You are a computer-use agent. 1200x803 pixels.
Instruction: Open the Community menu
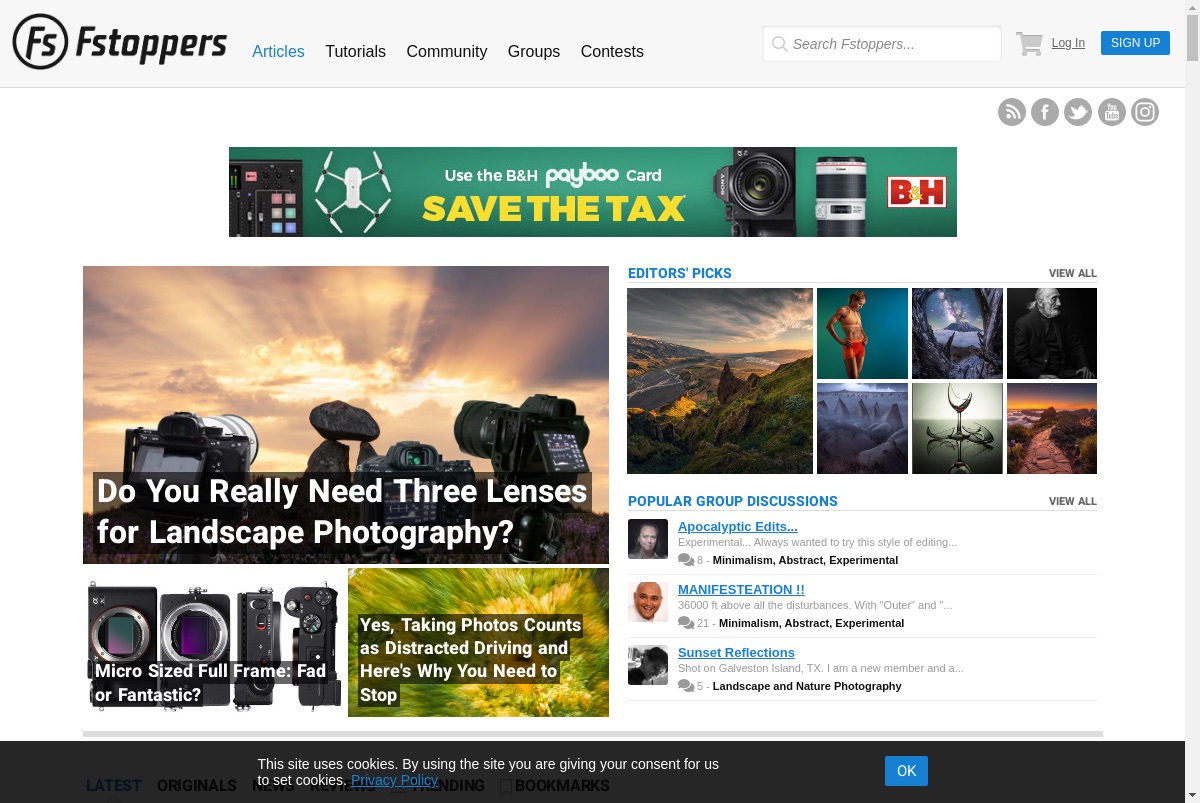click(x=447, y=51)
